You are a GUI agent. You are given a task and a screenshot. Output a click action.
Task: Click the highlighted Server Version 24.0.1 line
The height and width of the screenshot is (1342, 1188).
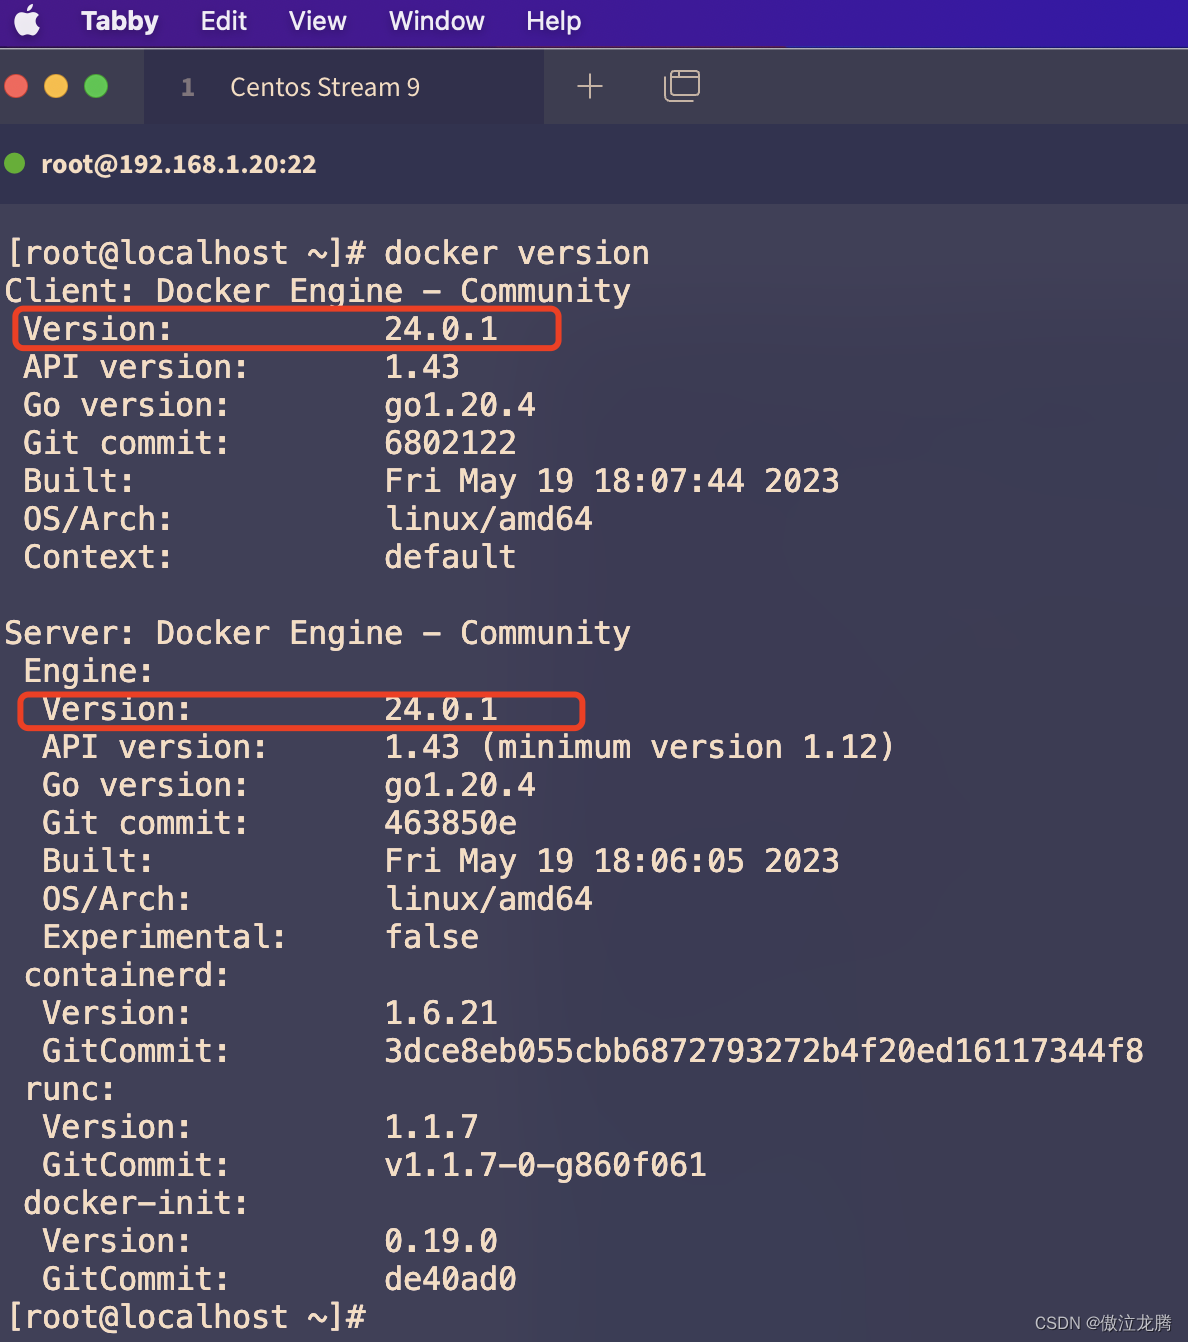click(301, 710)
